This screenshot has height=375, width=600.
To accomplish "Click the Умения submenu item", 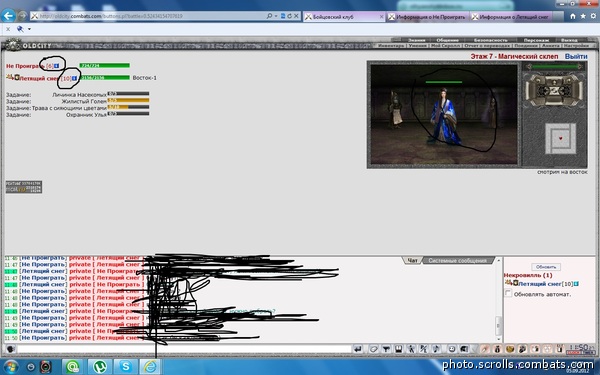I will 417,46.
